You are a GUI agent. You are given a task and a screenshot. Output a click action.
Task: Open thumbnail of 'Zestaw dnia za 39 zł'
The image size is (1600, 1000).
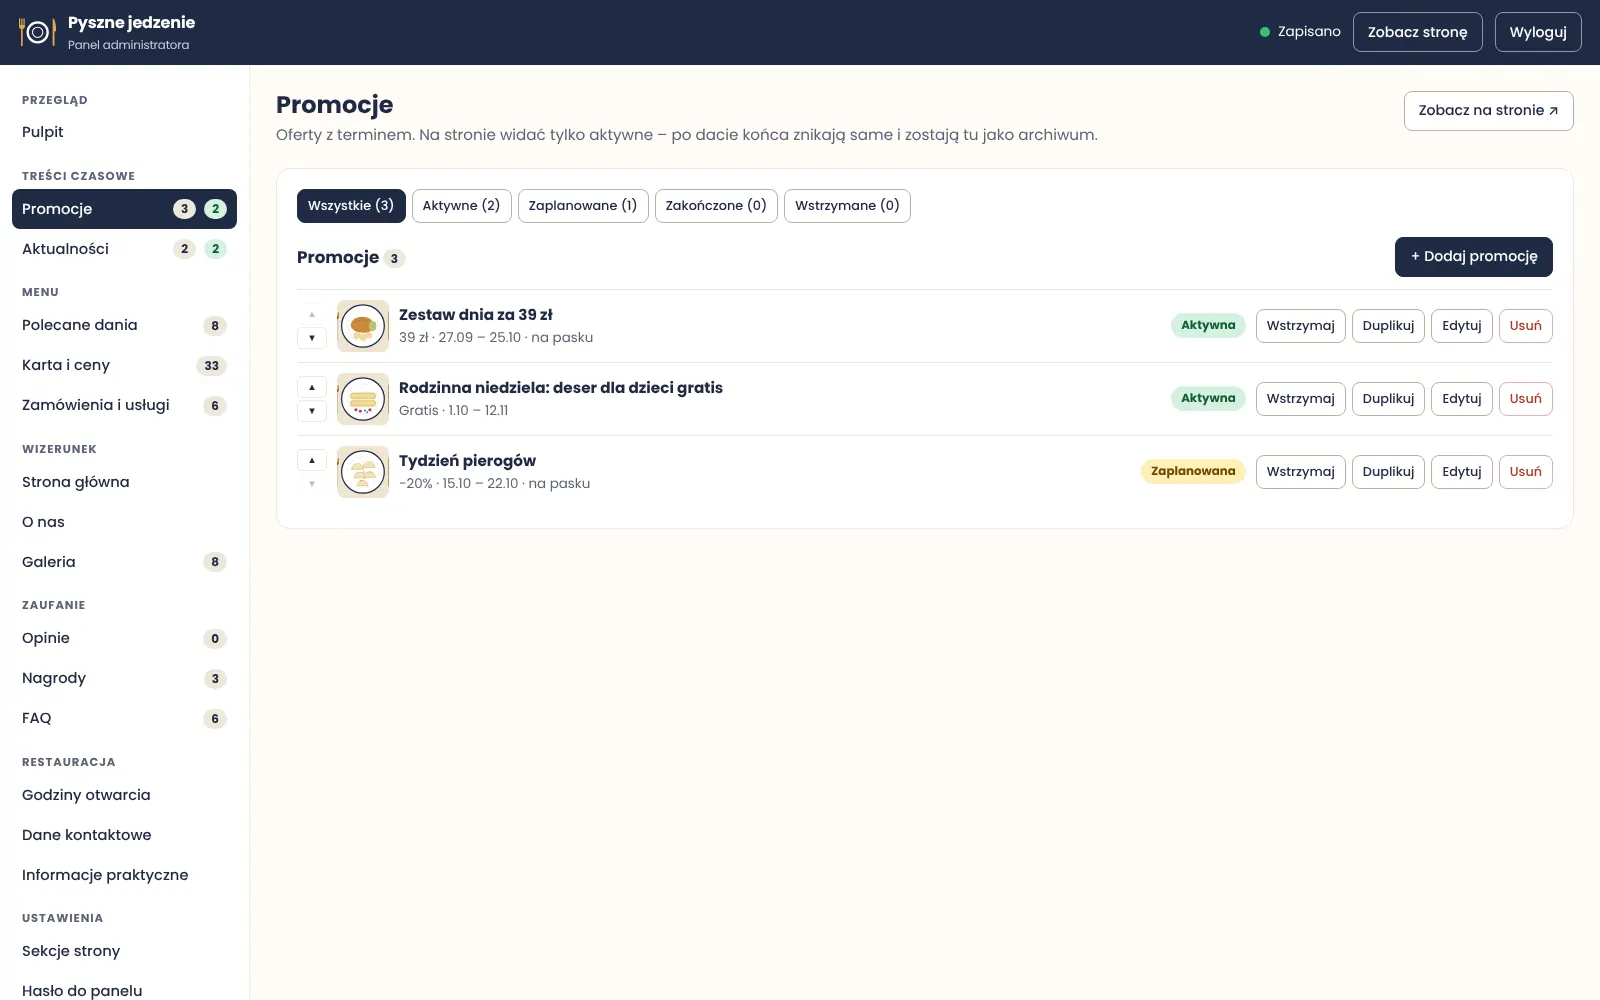[x=363, y=326]
